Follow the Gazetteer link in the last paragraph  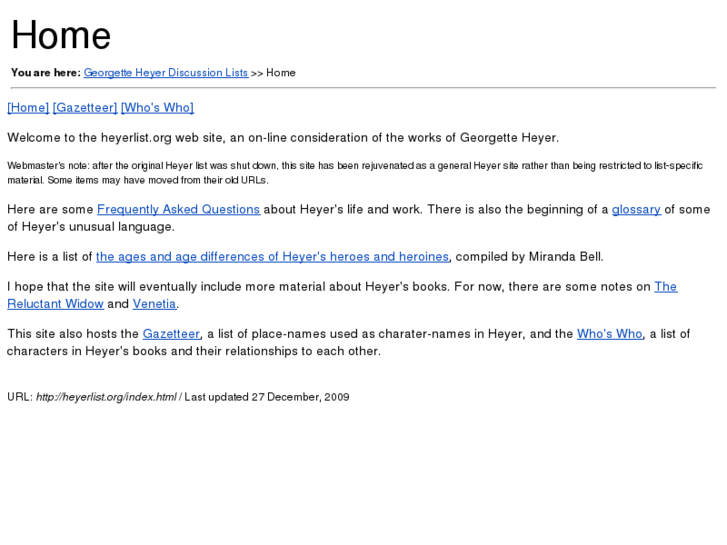coord(172,334)
